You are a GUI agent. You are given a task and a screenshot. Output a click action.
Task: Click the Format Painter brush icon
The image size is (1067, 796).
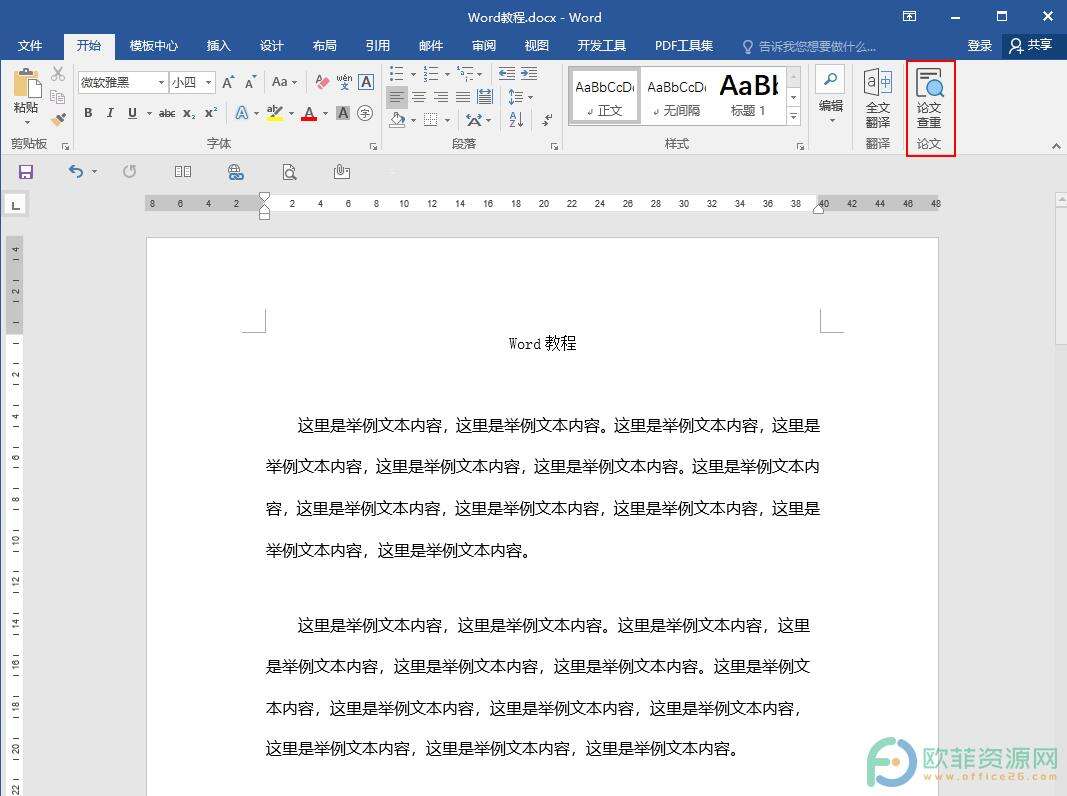pos(58,119)
